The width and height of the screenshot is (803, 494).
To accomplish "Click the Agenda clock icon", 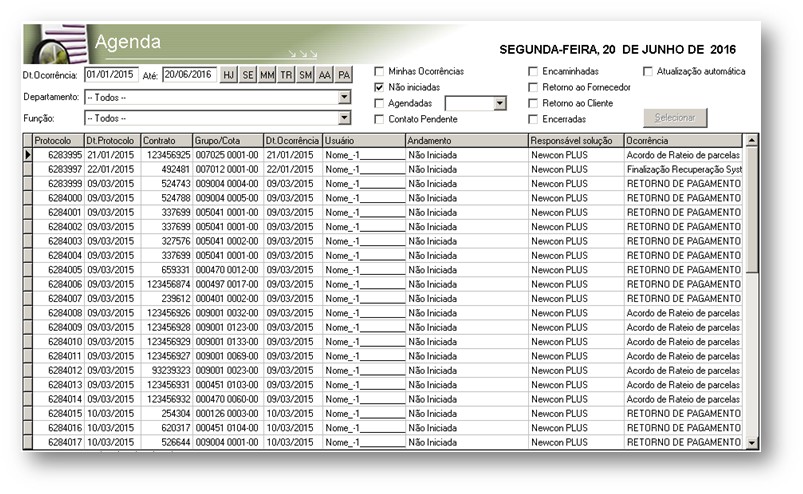I will [55, 46].
